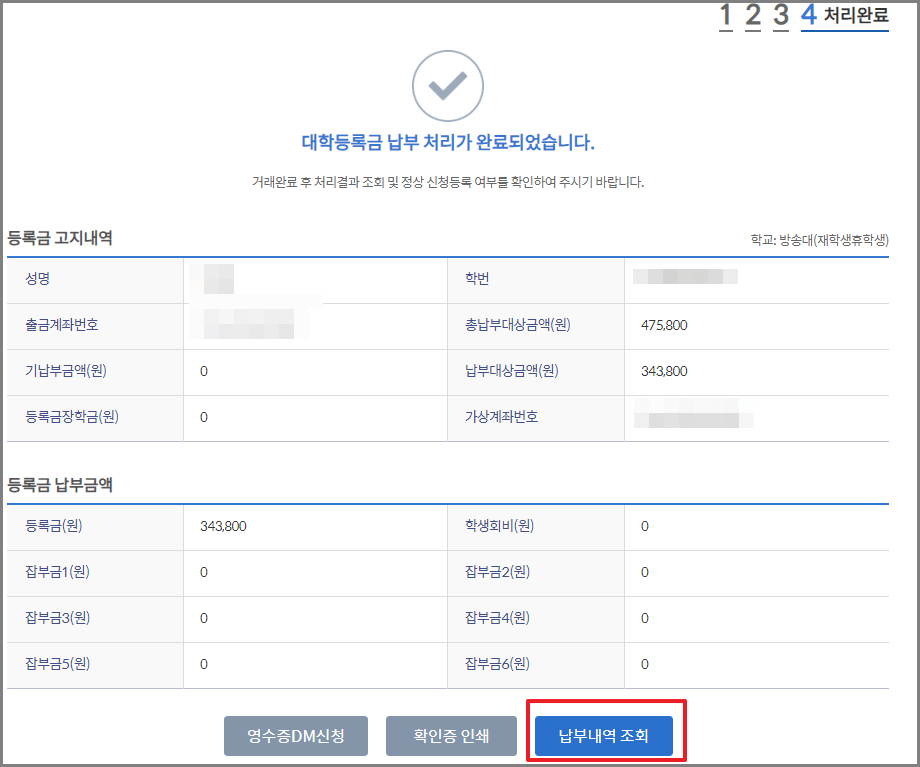The image size is (920, 767).
Task: Click the 영수증DM신청 button
Action: 295,736
